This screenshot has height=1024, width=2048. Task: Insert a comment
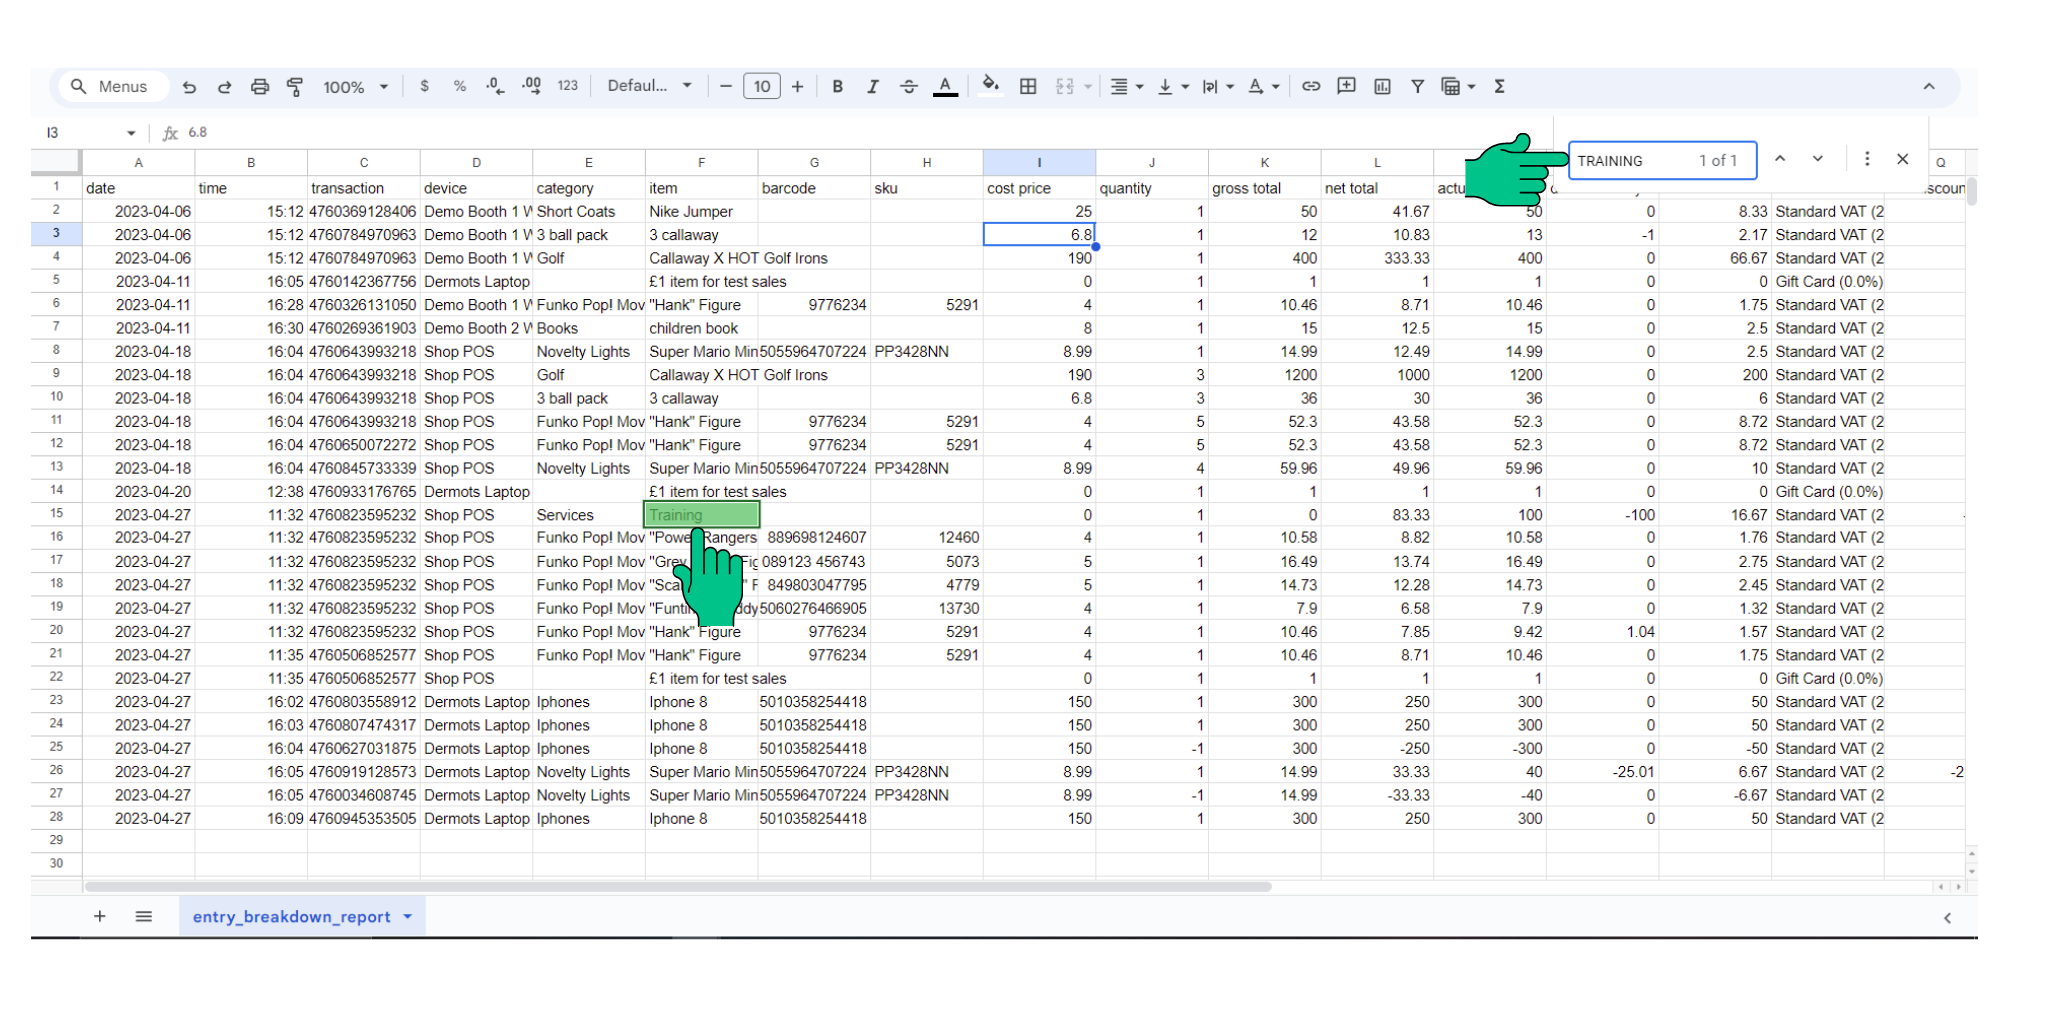[1347, 87]
